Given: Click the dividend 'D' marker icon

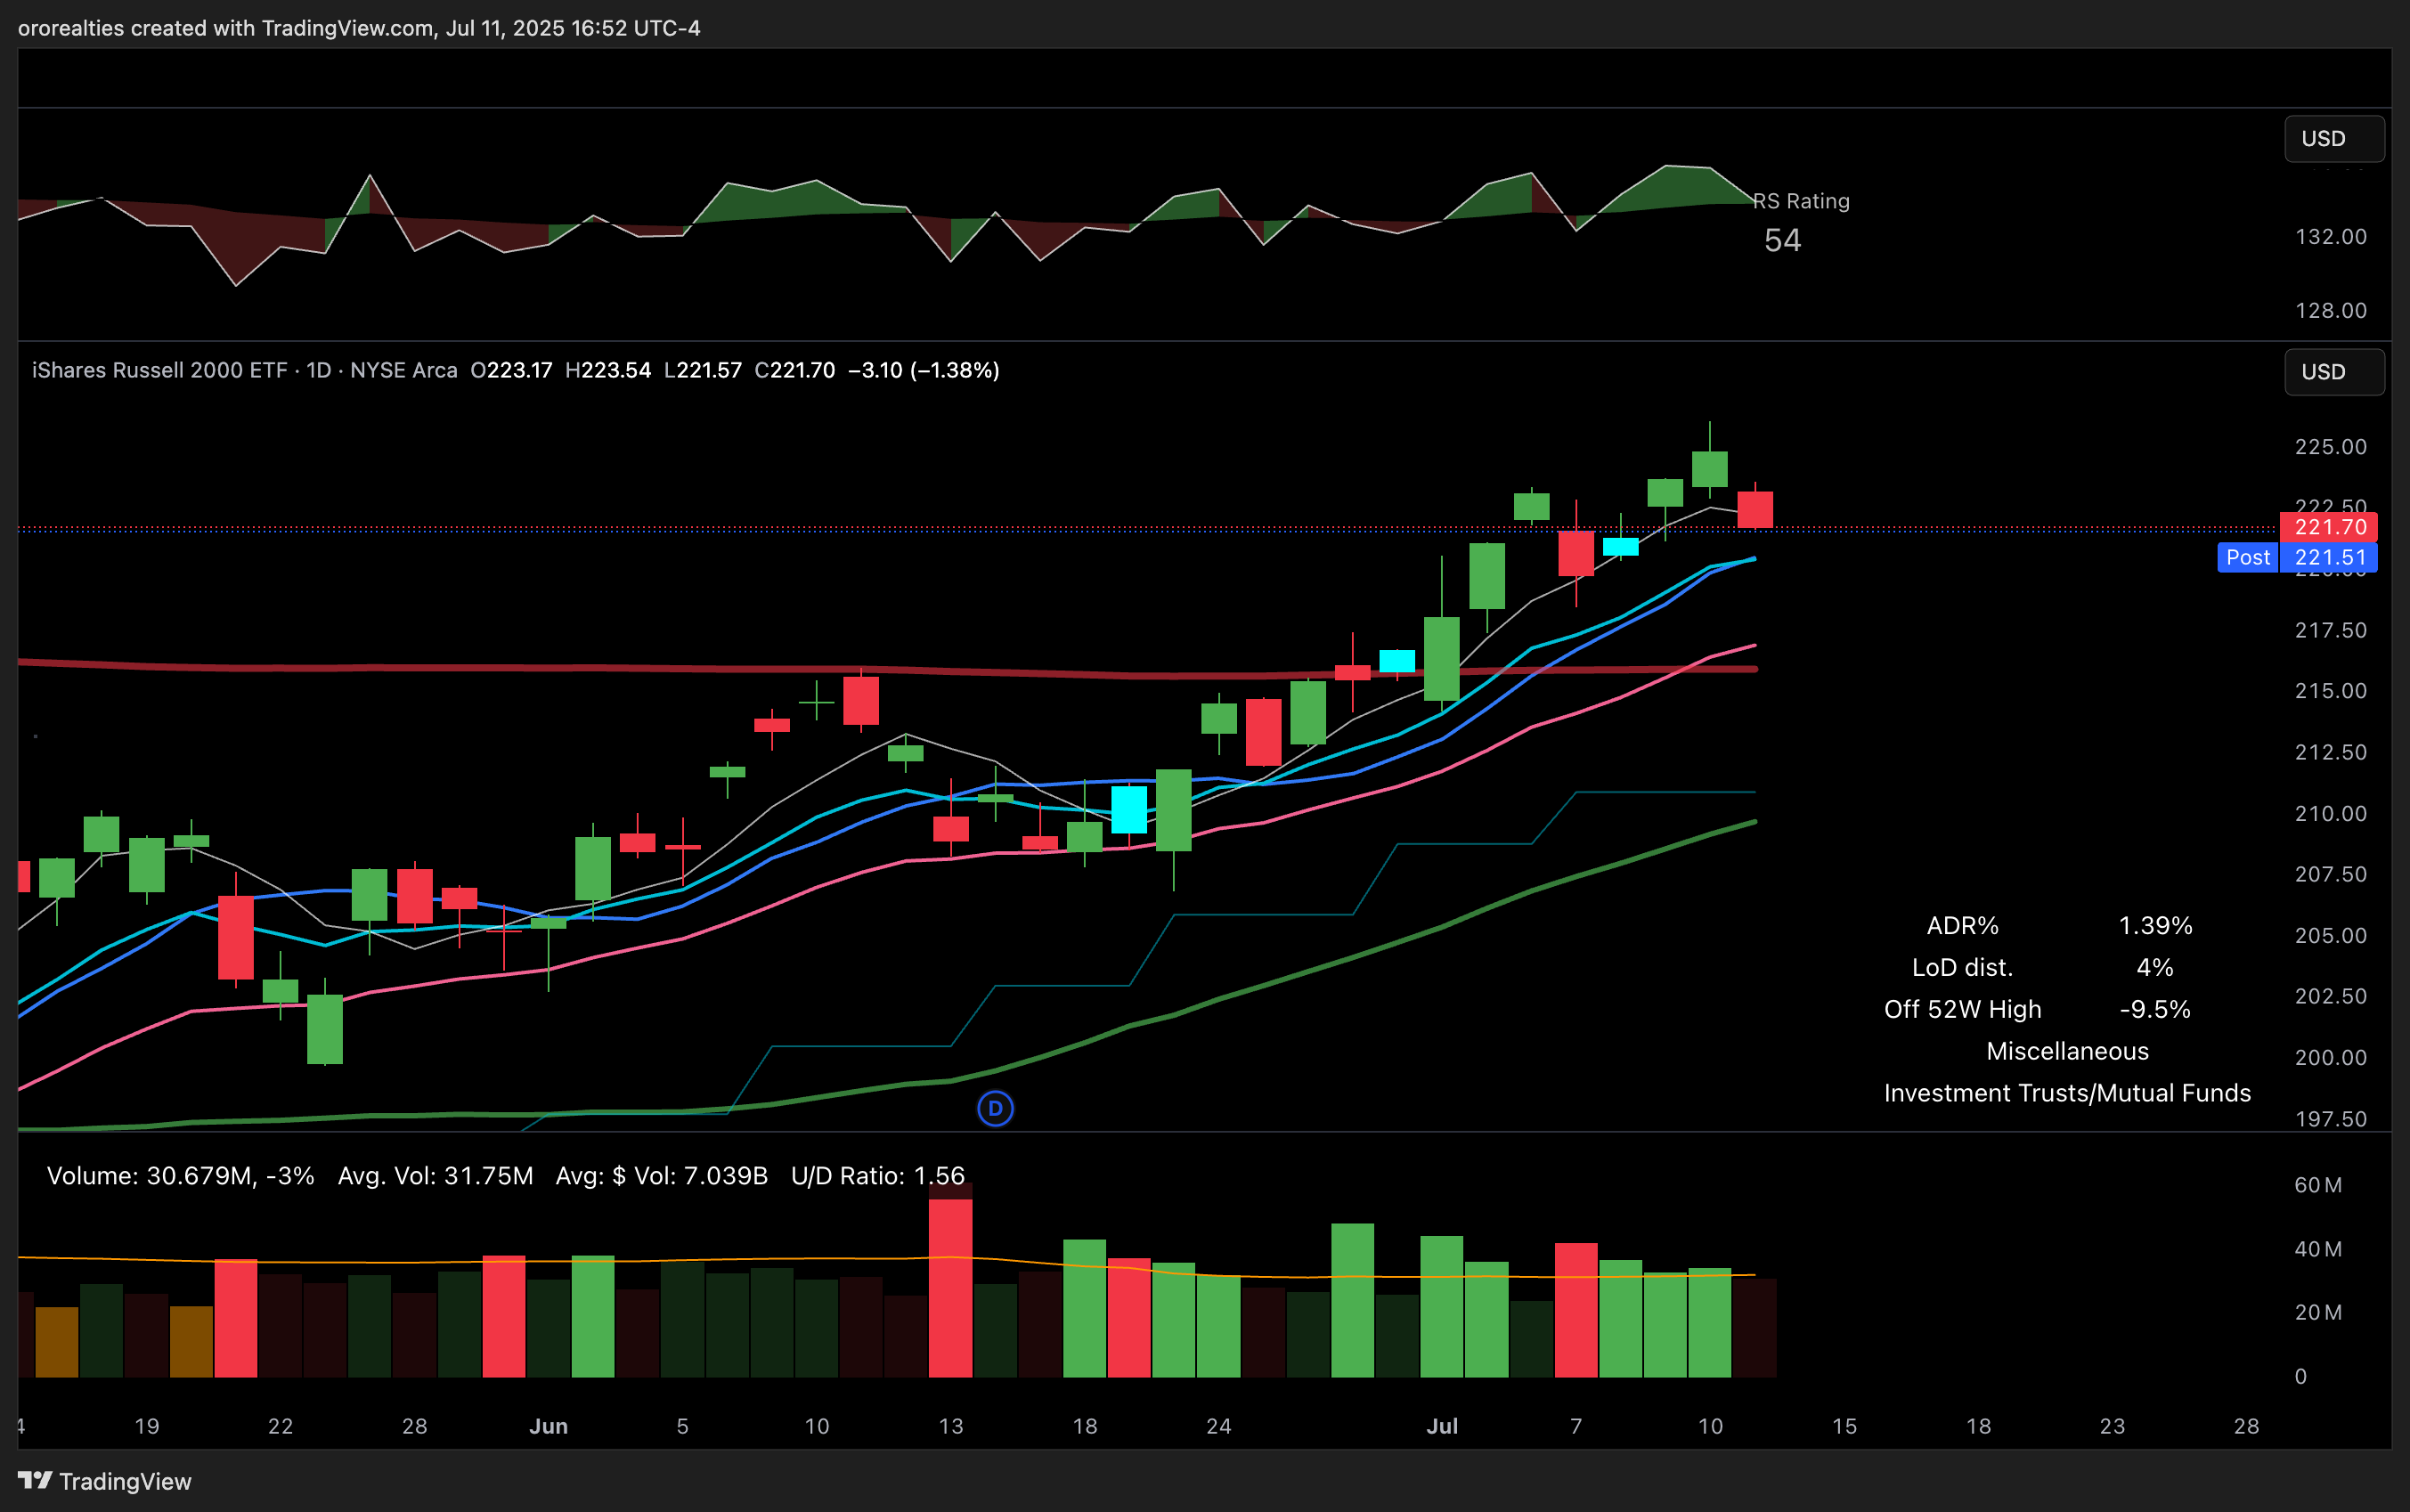Looking at the screenshot, I should pos(994,1108).
